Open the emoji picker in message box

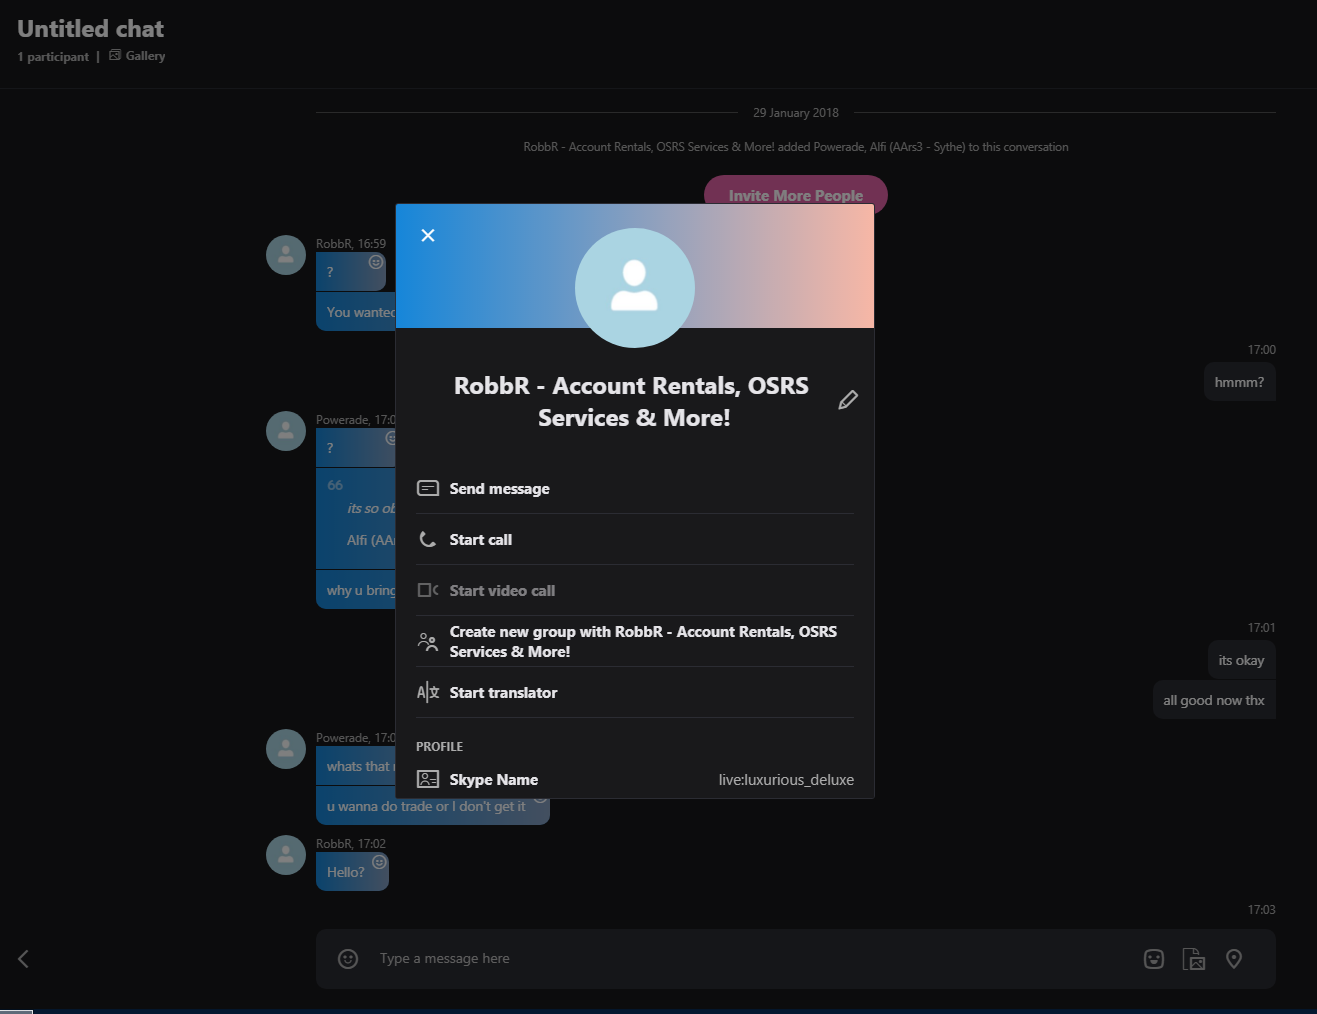pyautogui.click(x=348, y=959)
